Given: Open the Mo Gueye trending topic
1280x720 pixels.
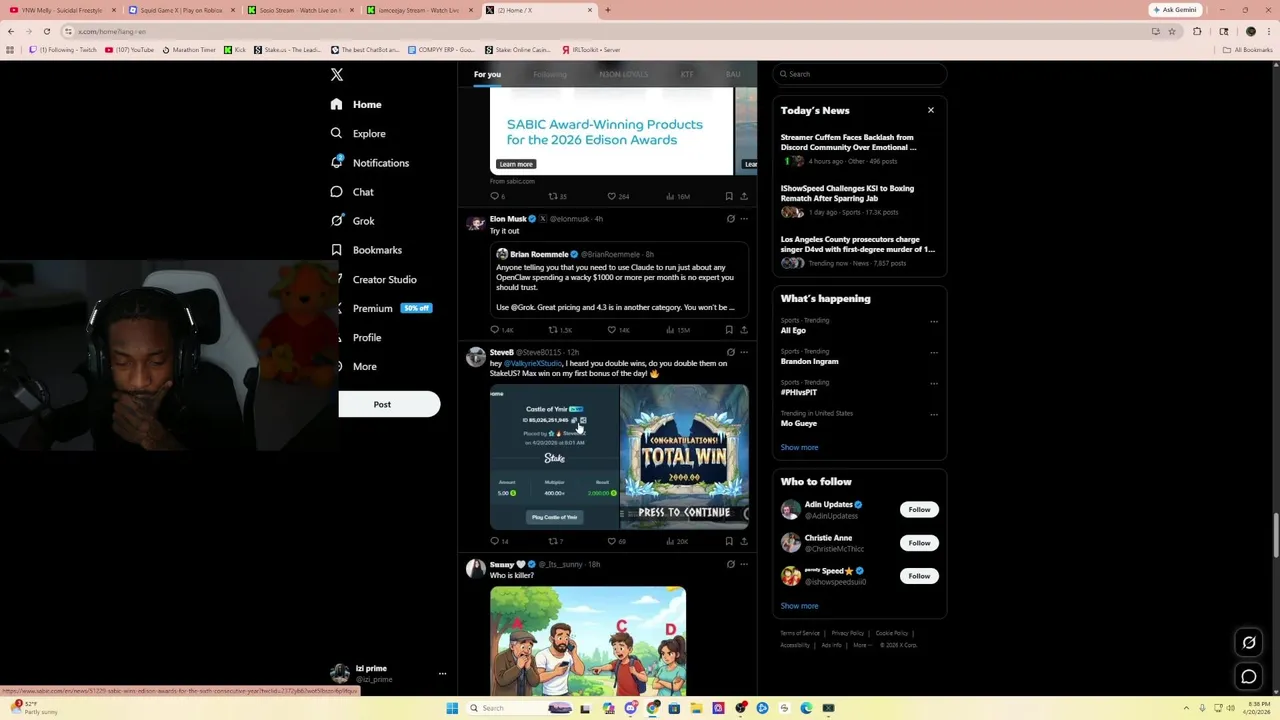Looking at the screenshot, I should click(x=799, y=423).
